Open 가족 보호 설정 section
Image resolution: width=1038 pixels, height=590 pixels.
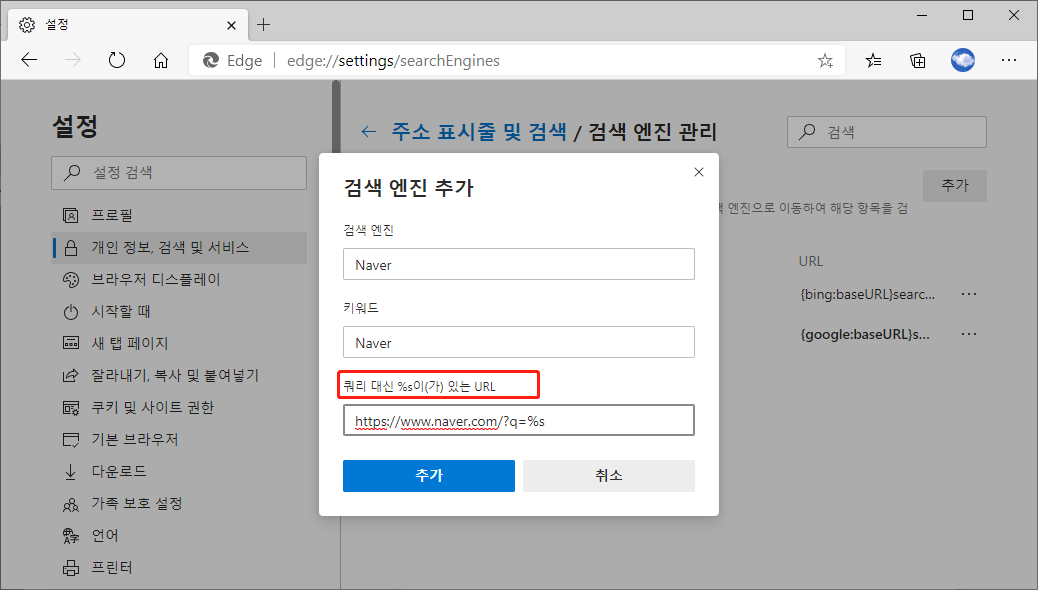point(179,503)
